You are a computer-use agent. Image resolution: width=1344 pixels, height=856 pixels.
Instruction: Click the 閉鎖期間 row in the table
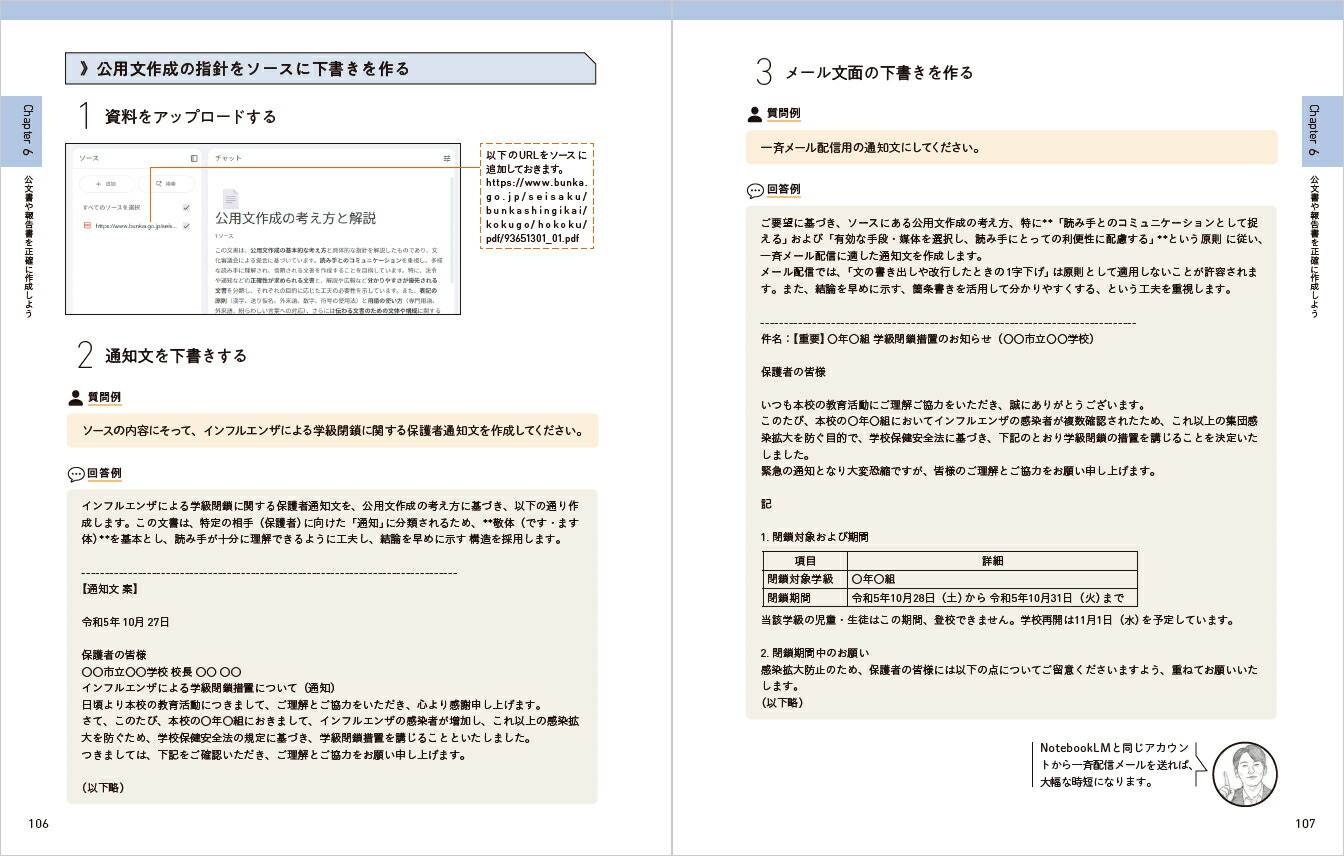[x=949, y=598]
